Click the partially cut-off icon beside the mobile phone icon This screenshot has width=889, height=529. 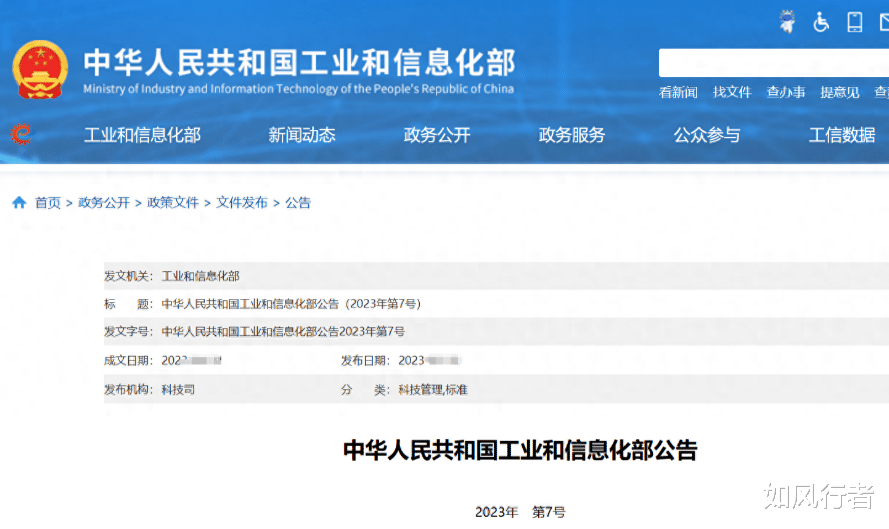884,23
